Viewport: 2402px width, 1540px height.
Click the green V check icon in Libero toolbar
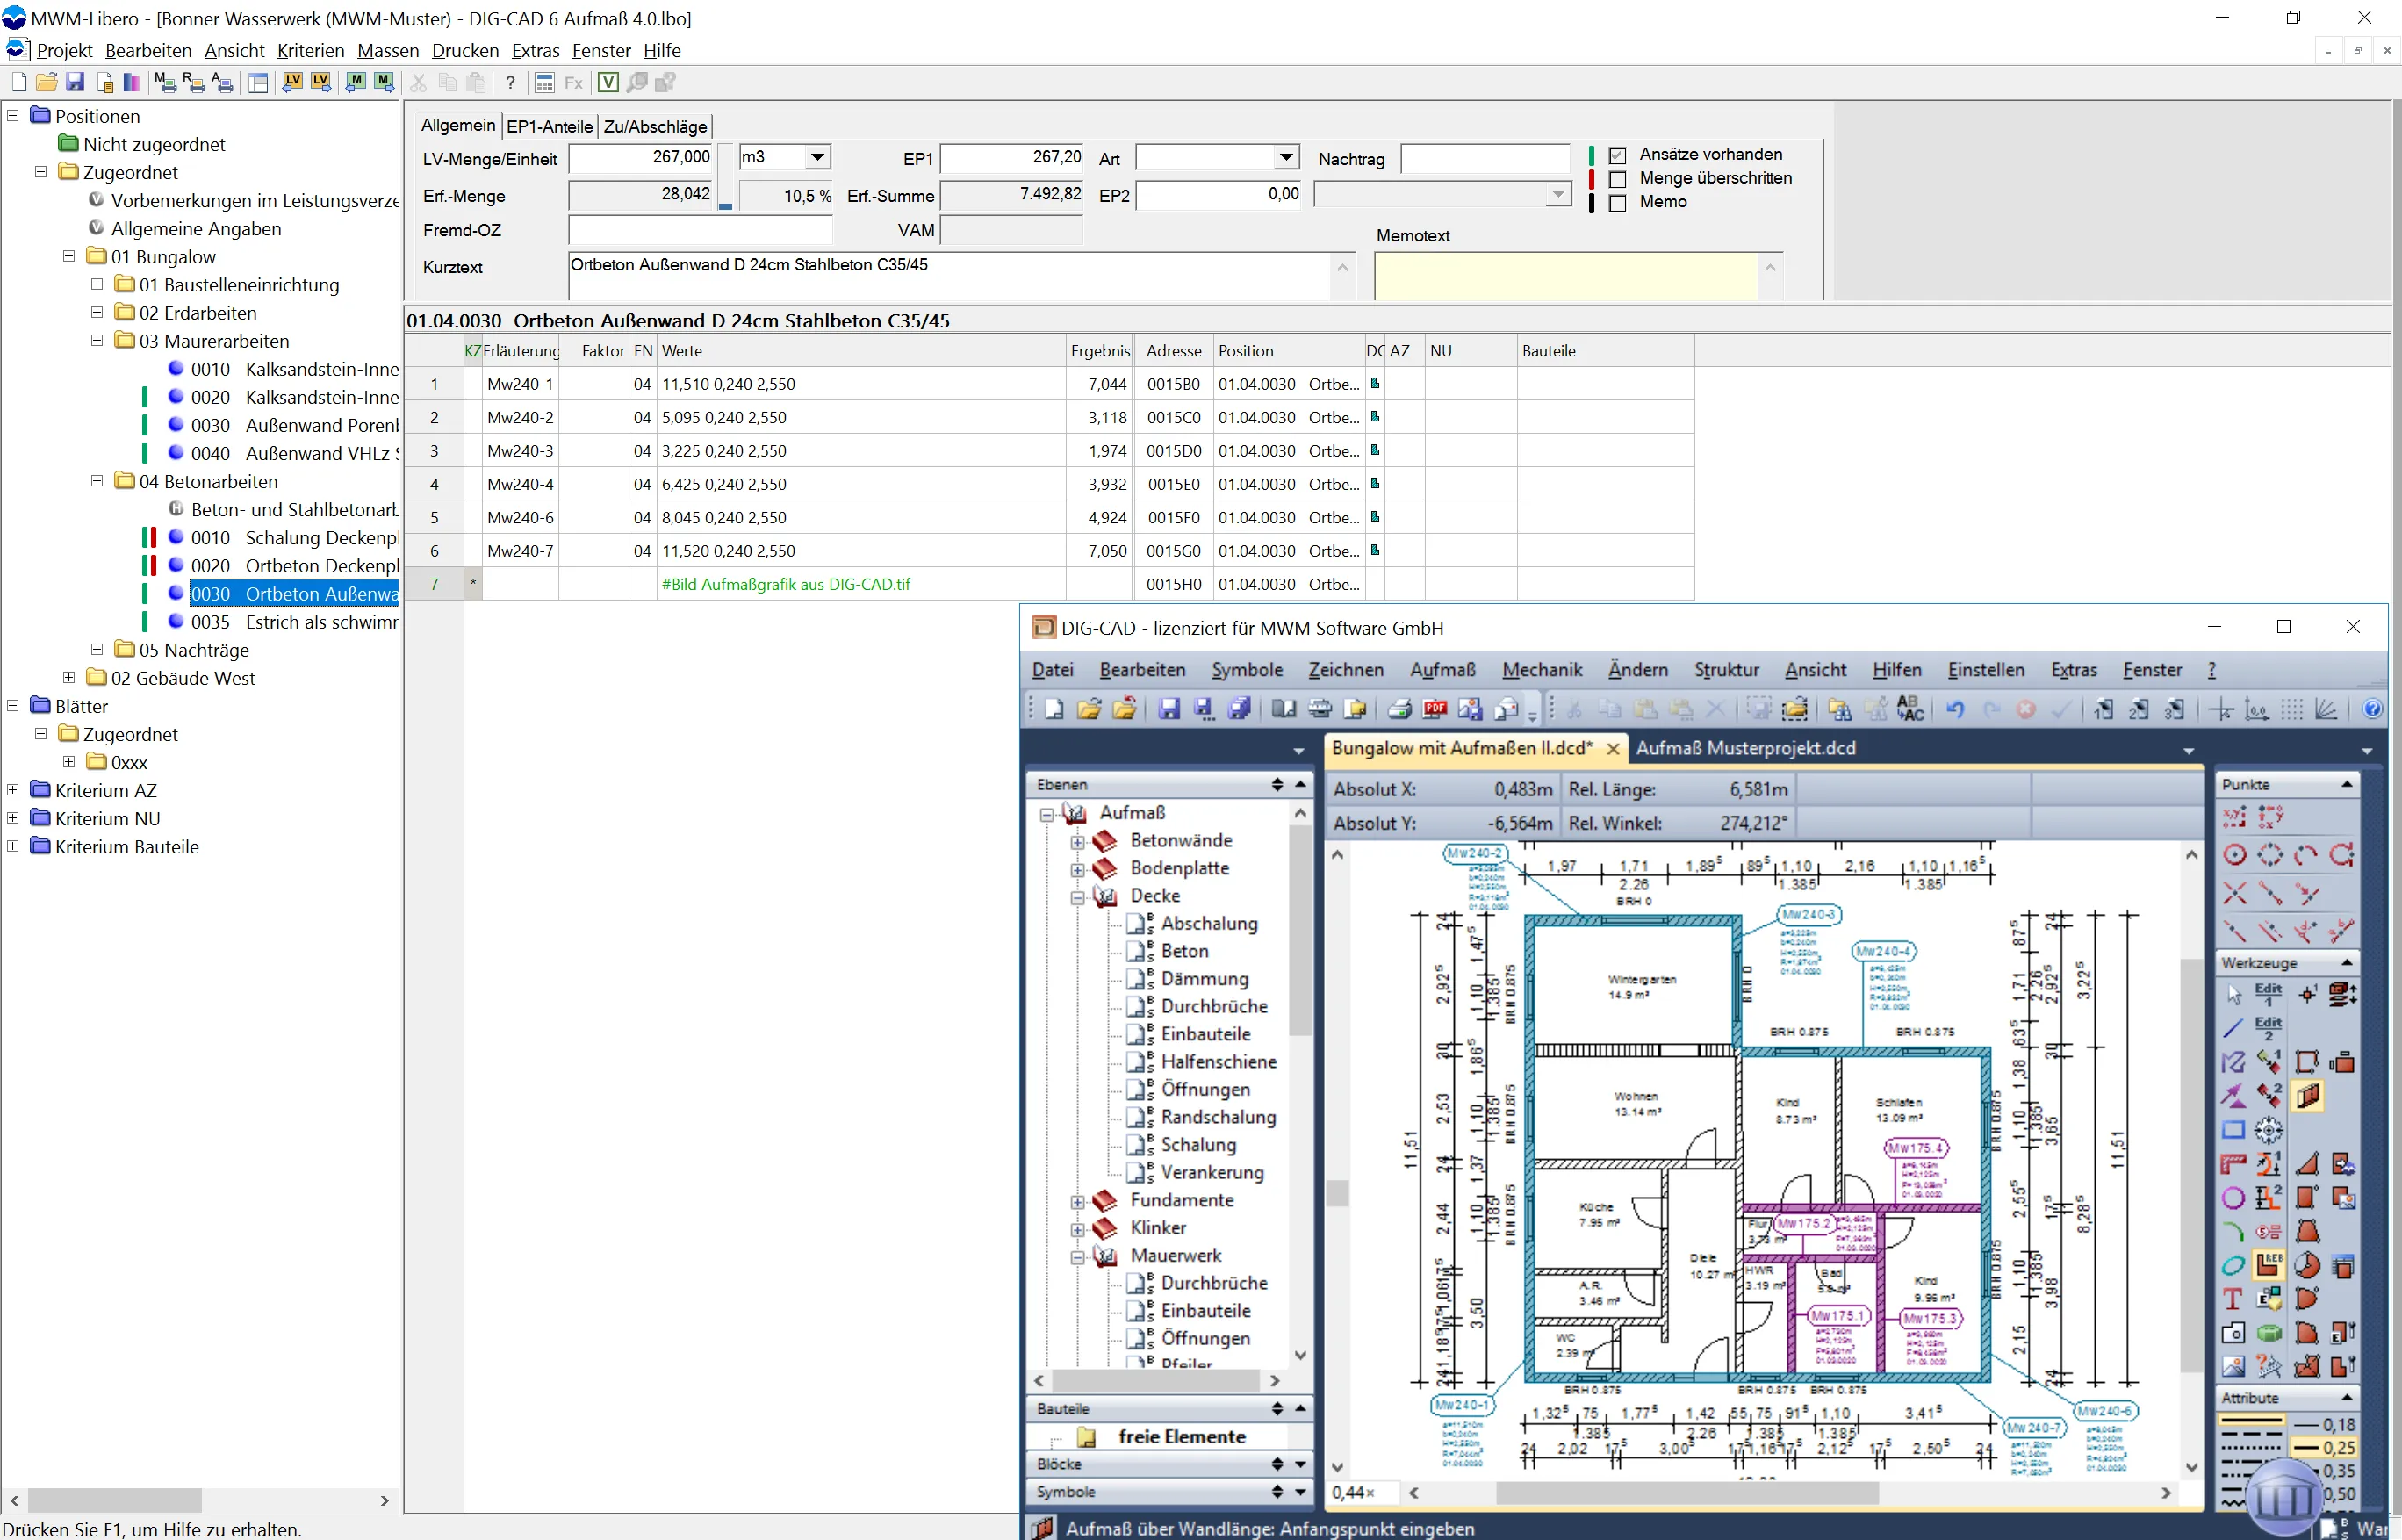[608, 83]
